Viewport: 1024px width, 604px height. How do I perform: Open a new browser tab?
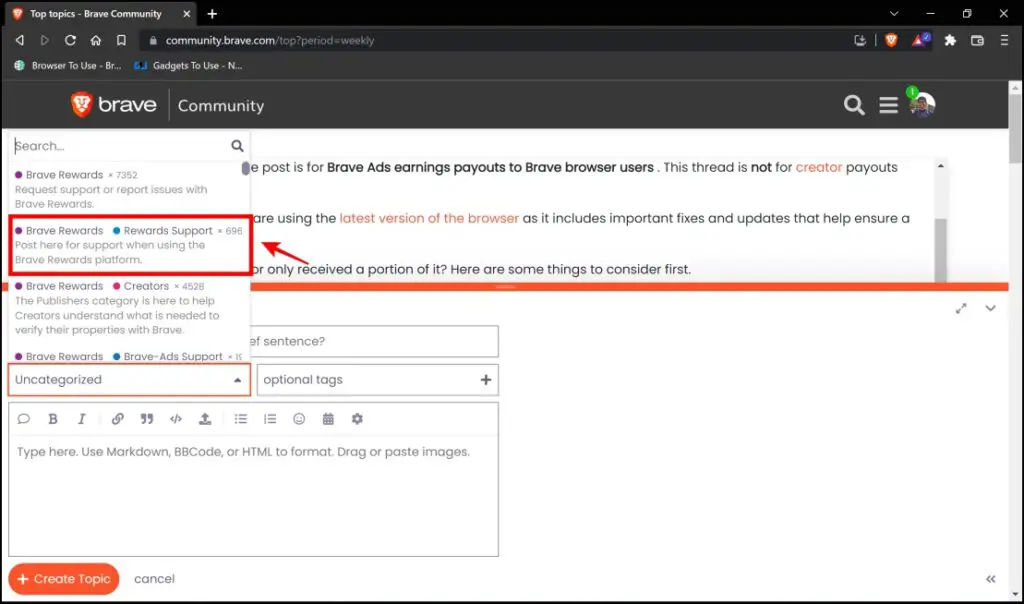(x=212, y=14)
